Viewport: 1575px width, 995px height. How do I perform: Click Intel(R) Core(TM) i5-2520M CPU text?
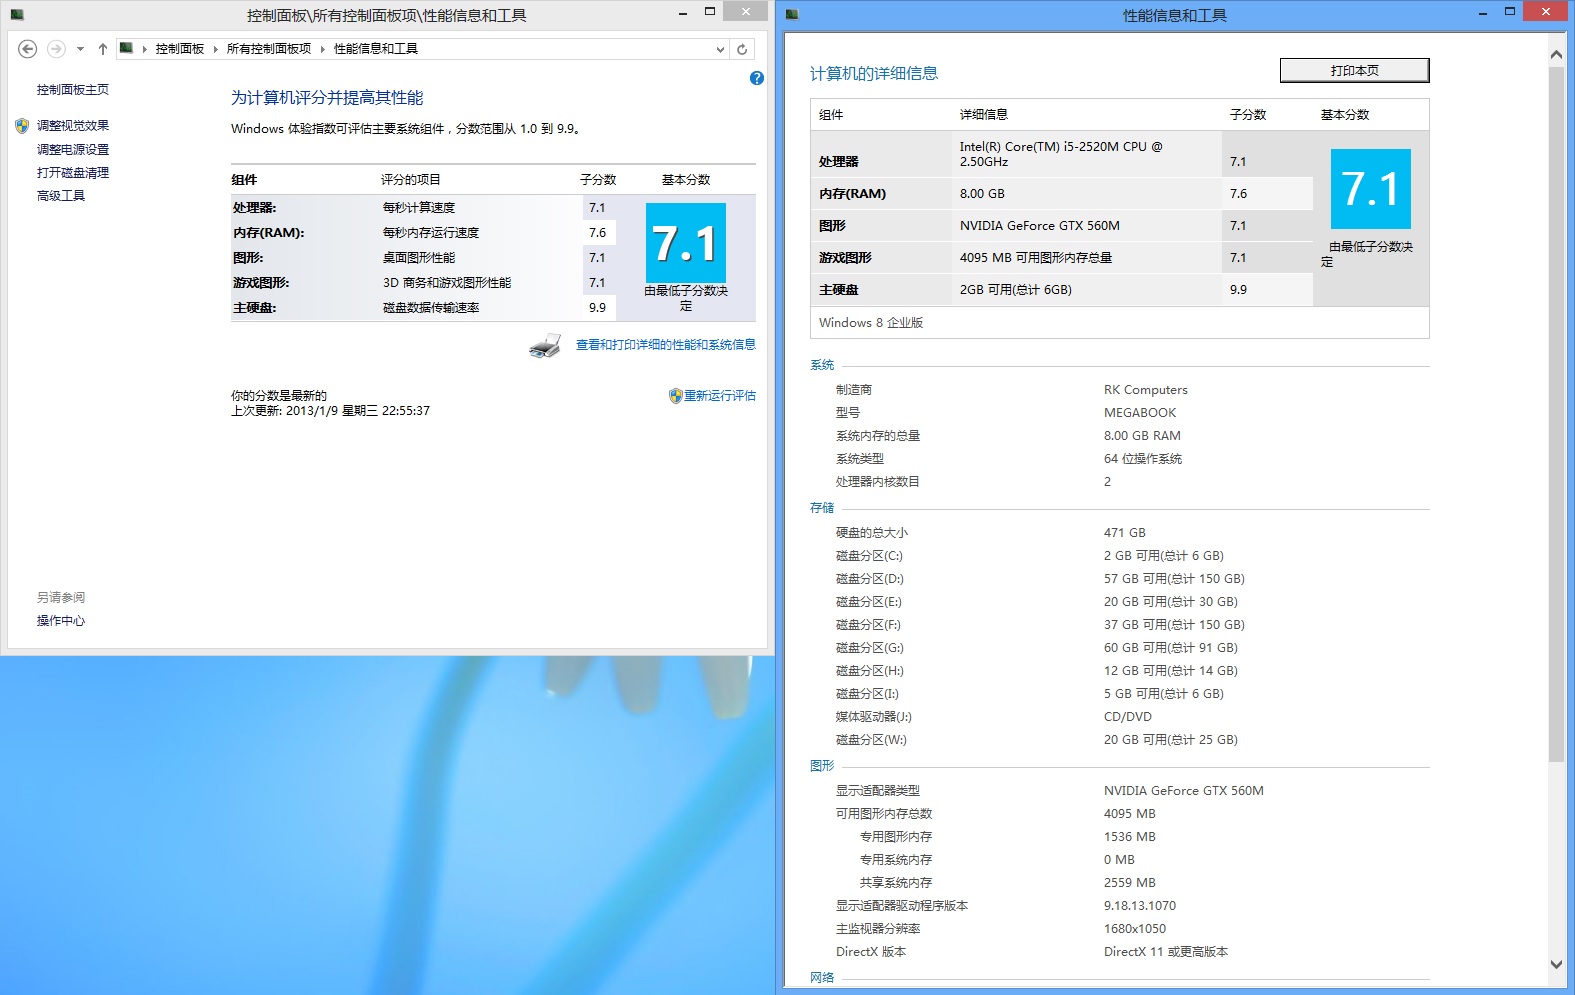click(x=1061, y=154)
